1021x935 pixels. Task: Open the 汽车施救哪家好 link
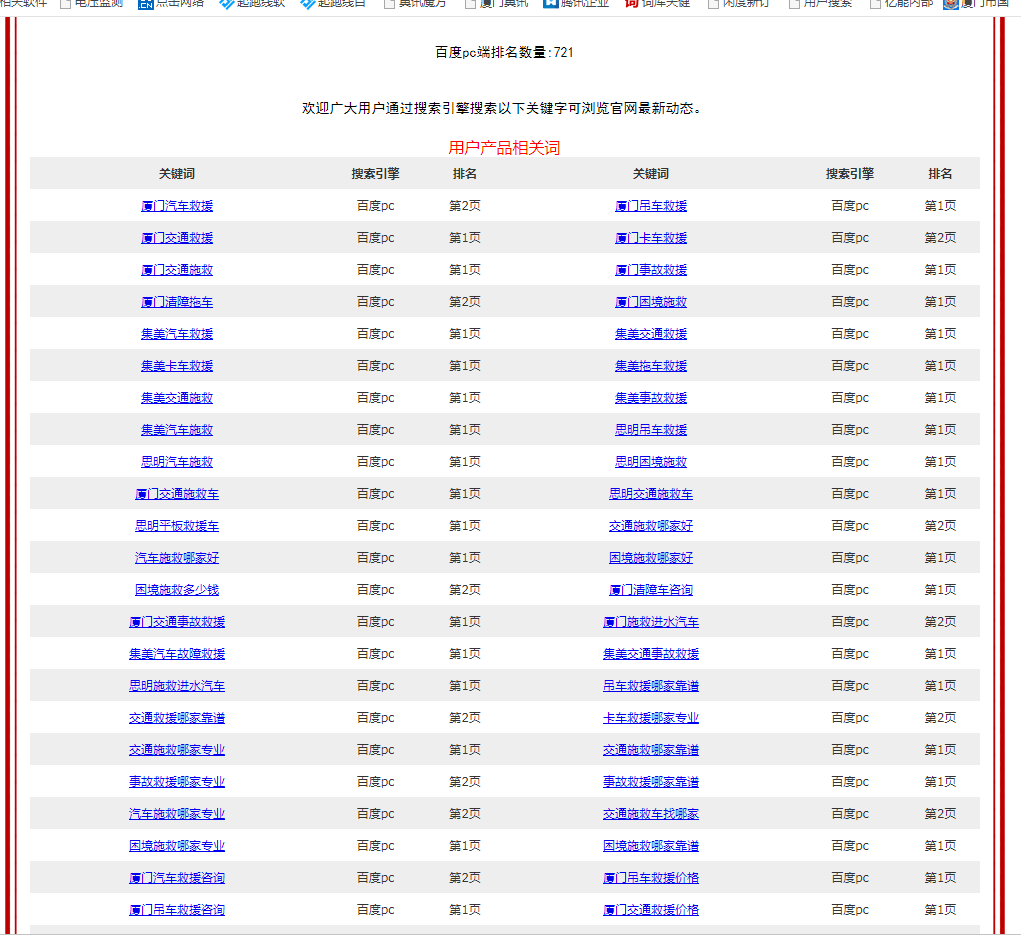coord(177,558)
